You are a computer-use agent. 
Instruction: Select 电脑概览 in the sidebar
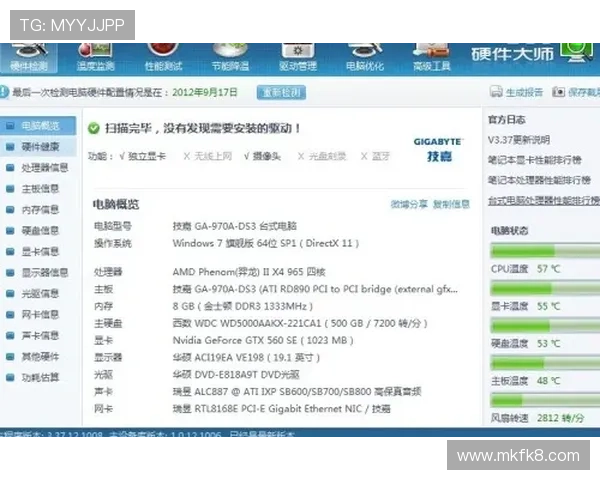(38, 126)
